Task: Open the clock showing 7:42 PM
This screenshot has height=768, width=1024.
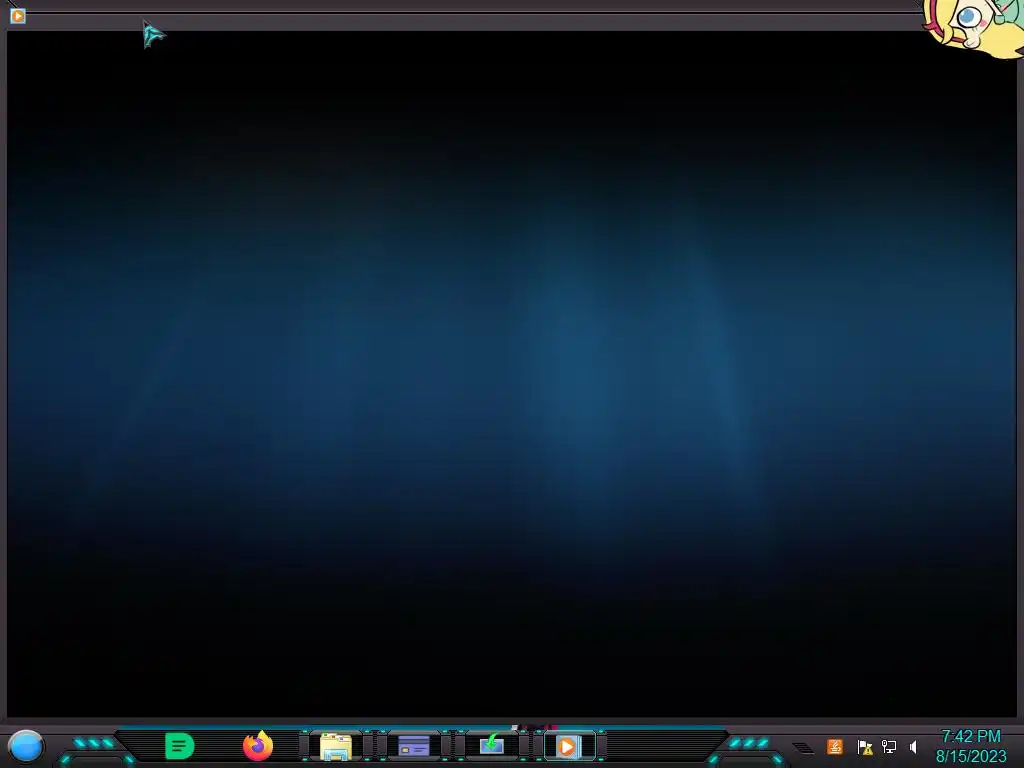Action: 971,737
